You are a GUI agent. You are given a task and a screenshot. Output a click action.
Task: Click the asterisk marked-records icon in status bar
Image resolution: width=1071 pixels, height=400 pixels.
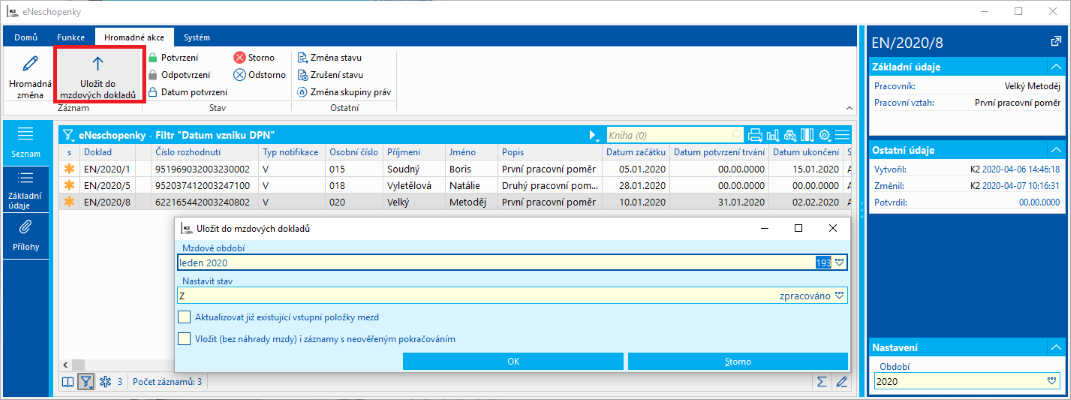pyautogui.click(x=105, y=382)
